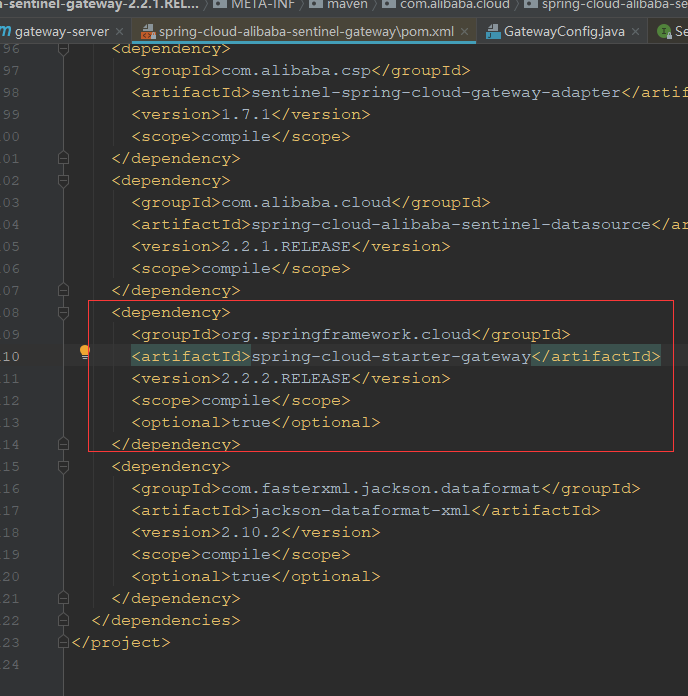
Task: Click artifactId spring-cloud-alibaba-sentinel-datasource
Action: 451,224
